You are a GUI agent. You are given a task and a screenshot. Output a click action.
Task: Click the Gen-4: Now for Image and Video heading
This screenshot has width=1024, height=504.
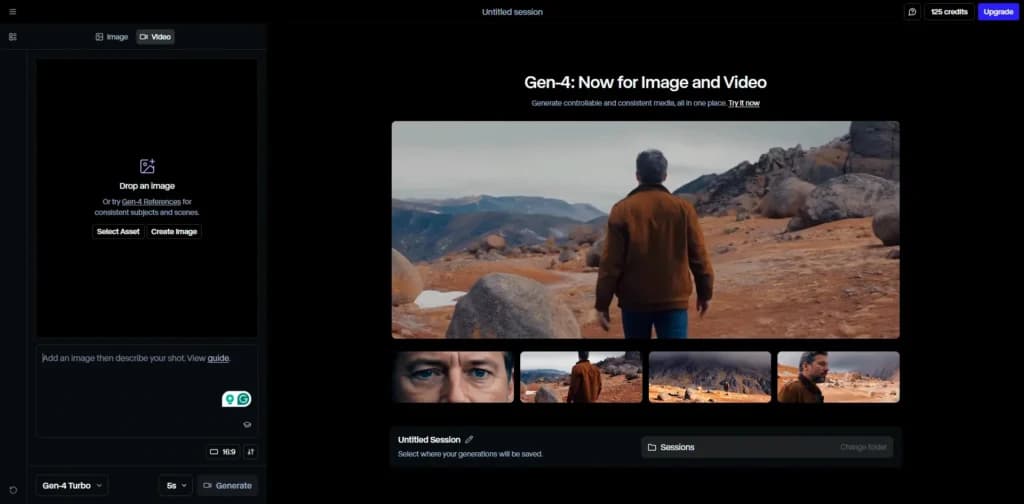tap(645, 83)
